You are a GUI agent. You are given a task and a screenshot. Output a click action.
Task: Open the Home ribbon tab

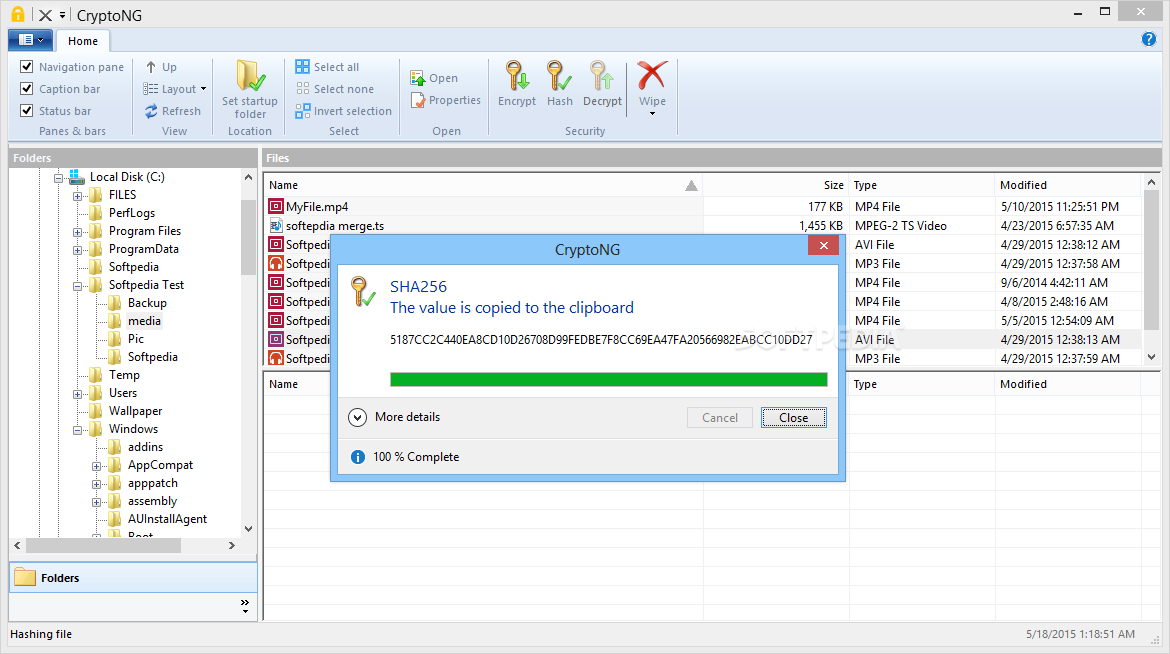click(83, 41)
